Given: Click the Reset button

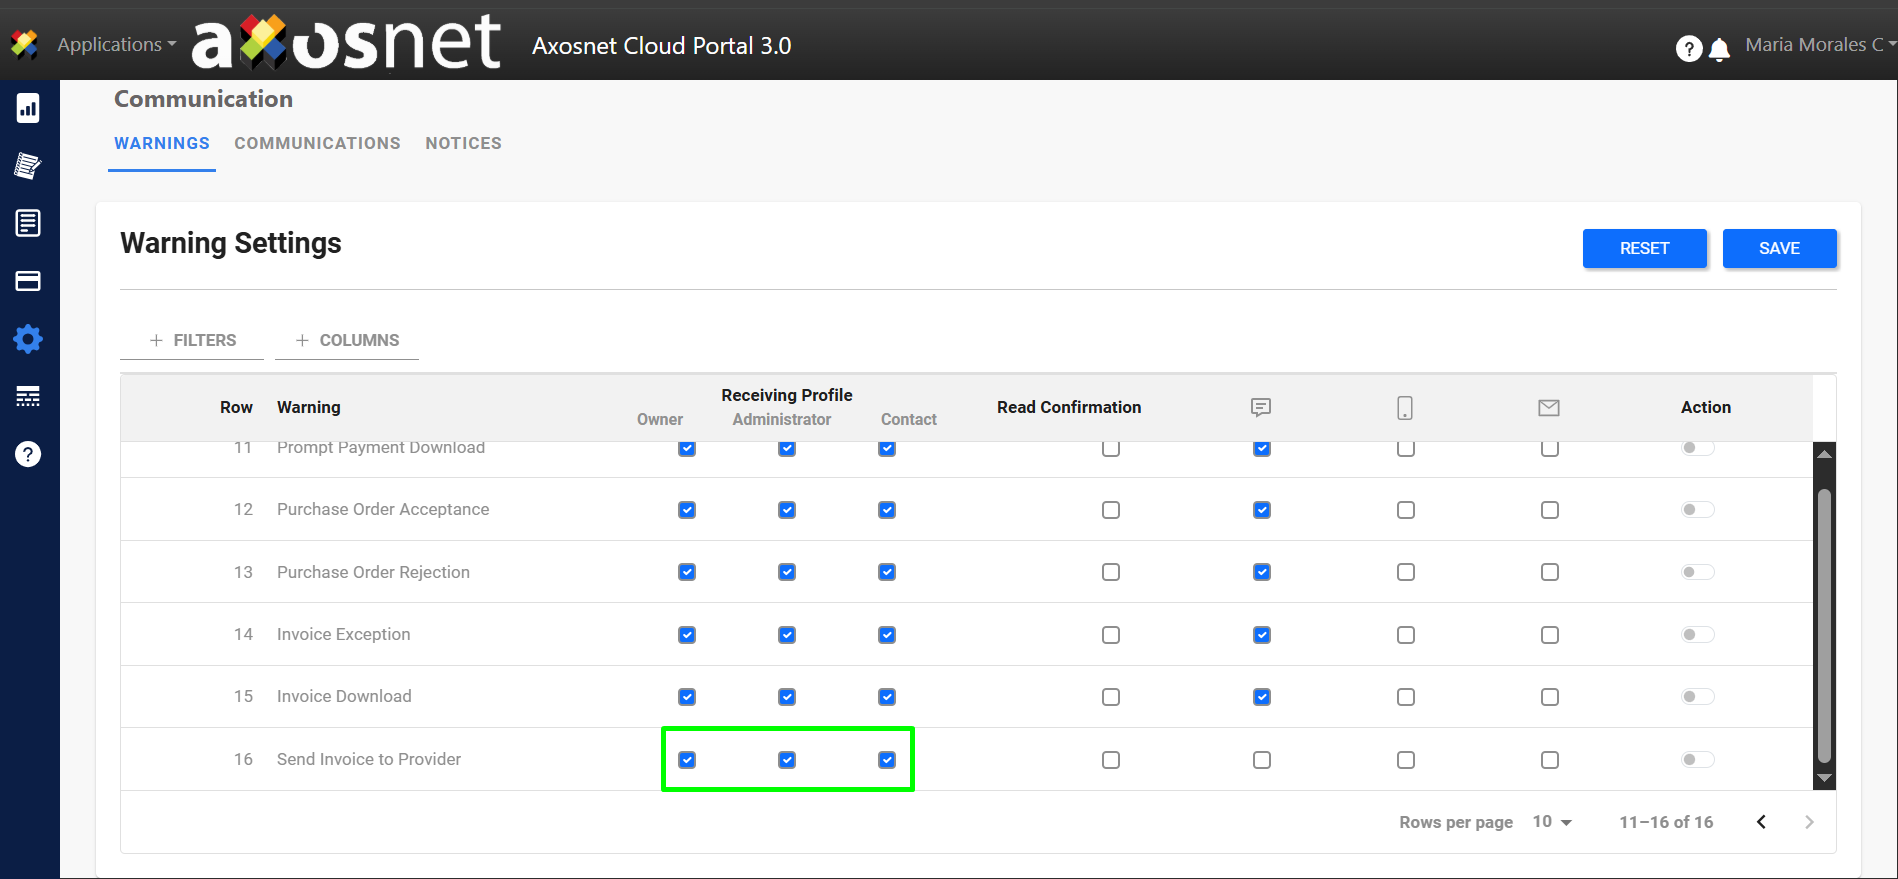Looking at the screenshot, I should click(1644, 248).
